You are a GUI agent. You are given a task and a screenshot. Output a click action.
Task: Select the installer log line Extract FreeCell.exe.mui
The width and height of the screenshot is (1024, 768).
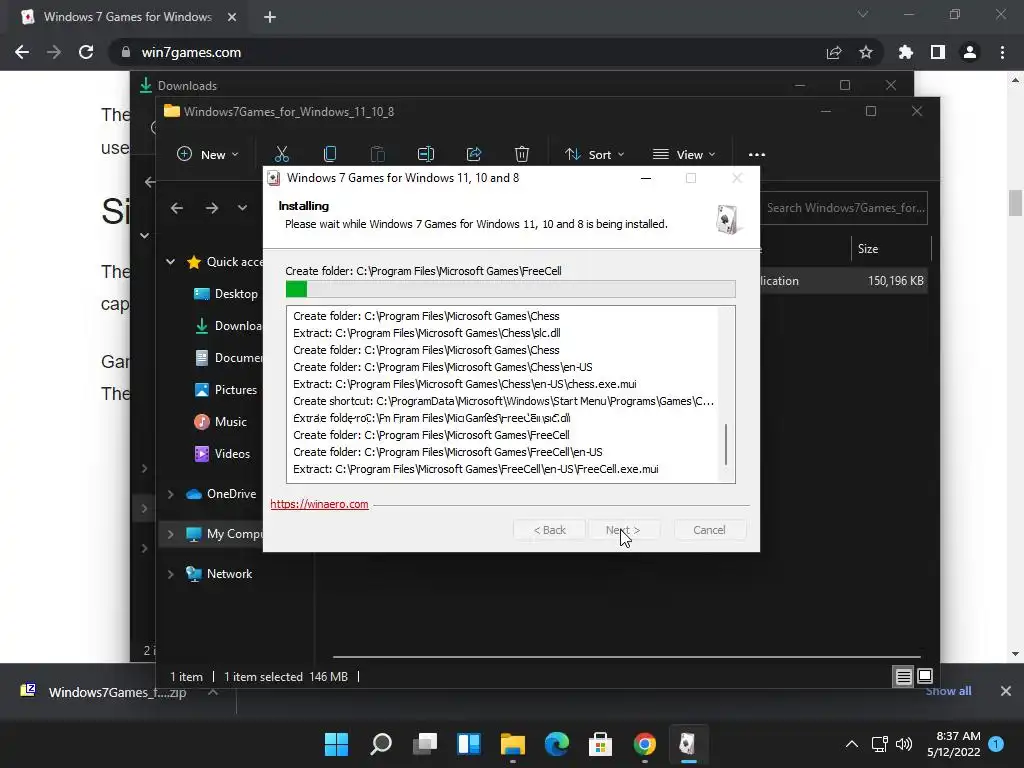(x=475, y=469)
